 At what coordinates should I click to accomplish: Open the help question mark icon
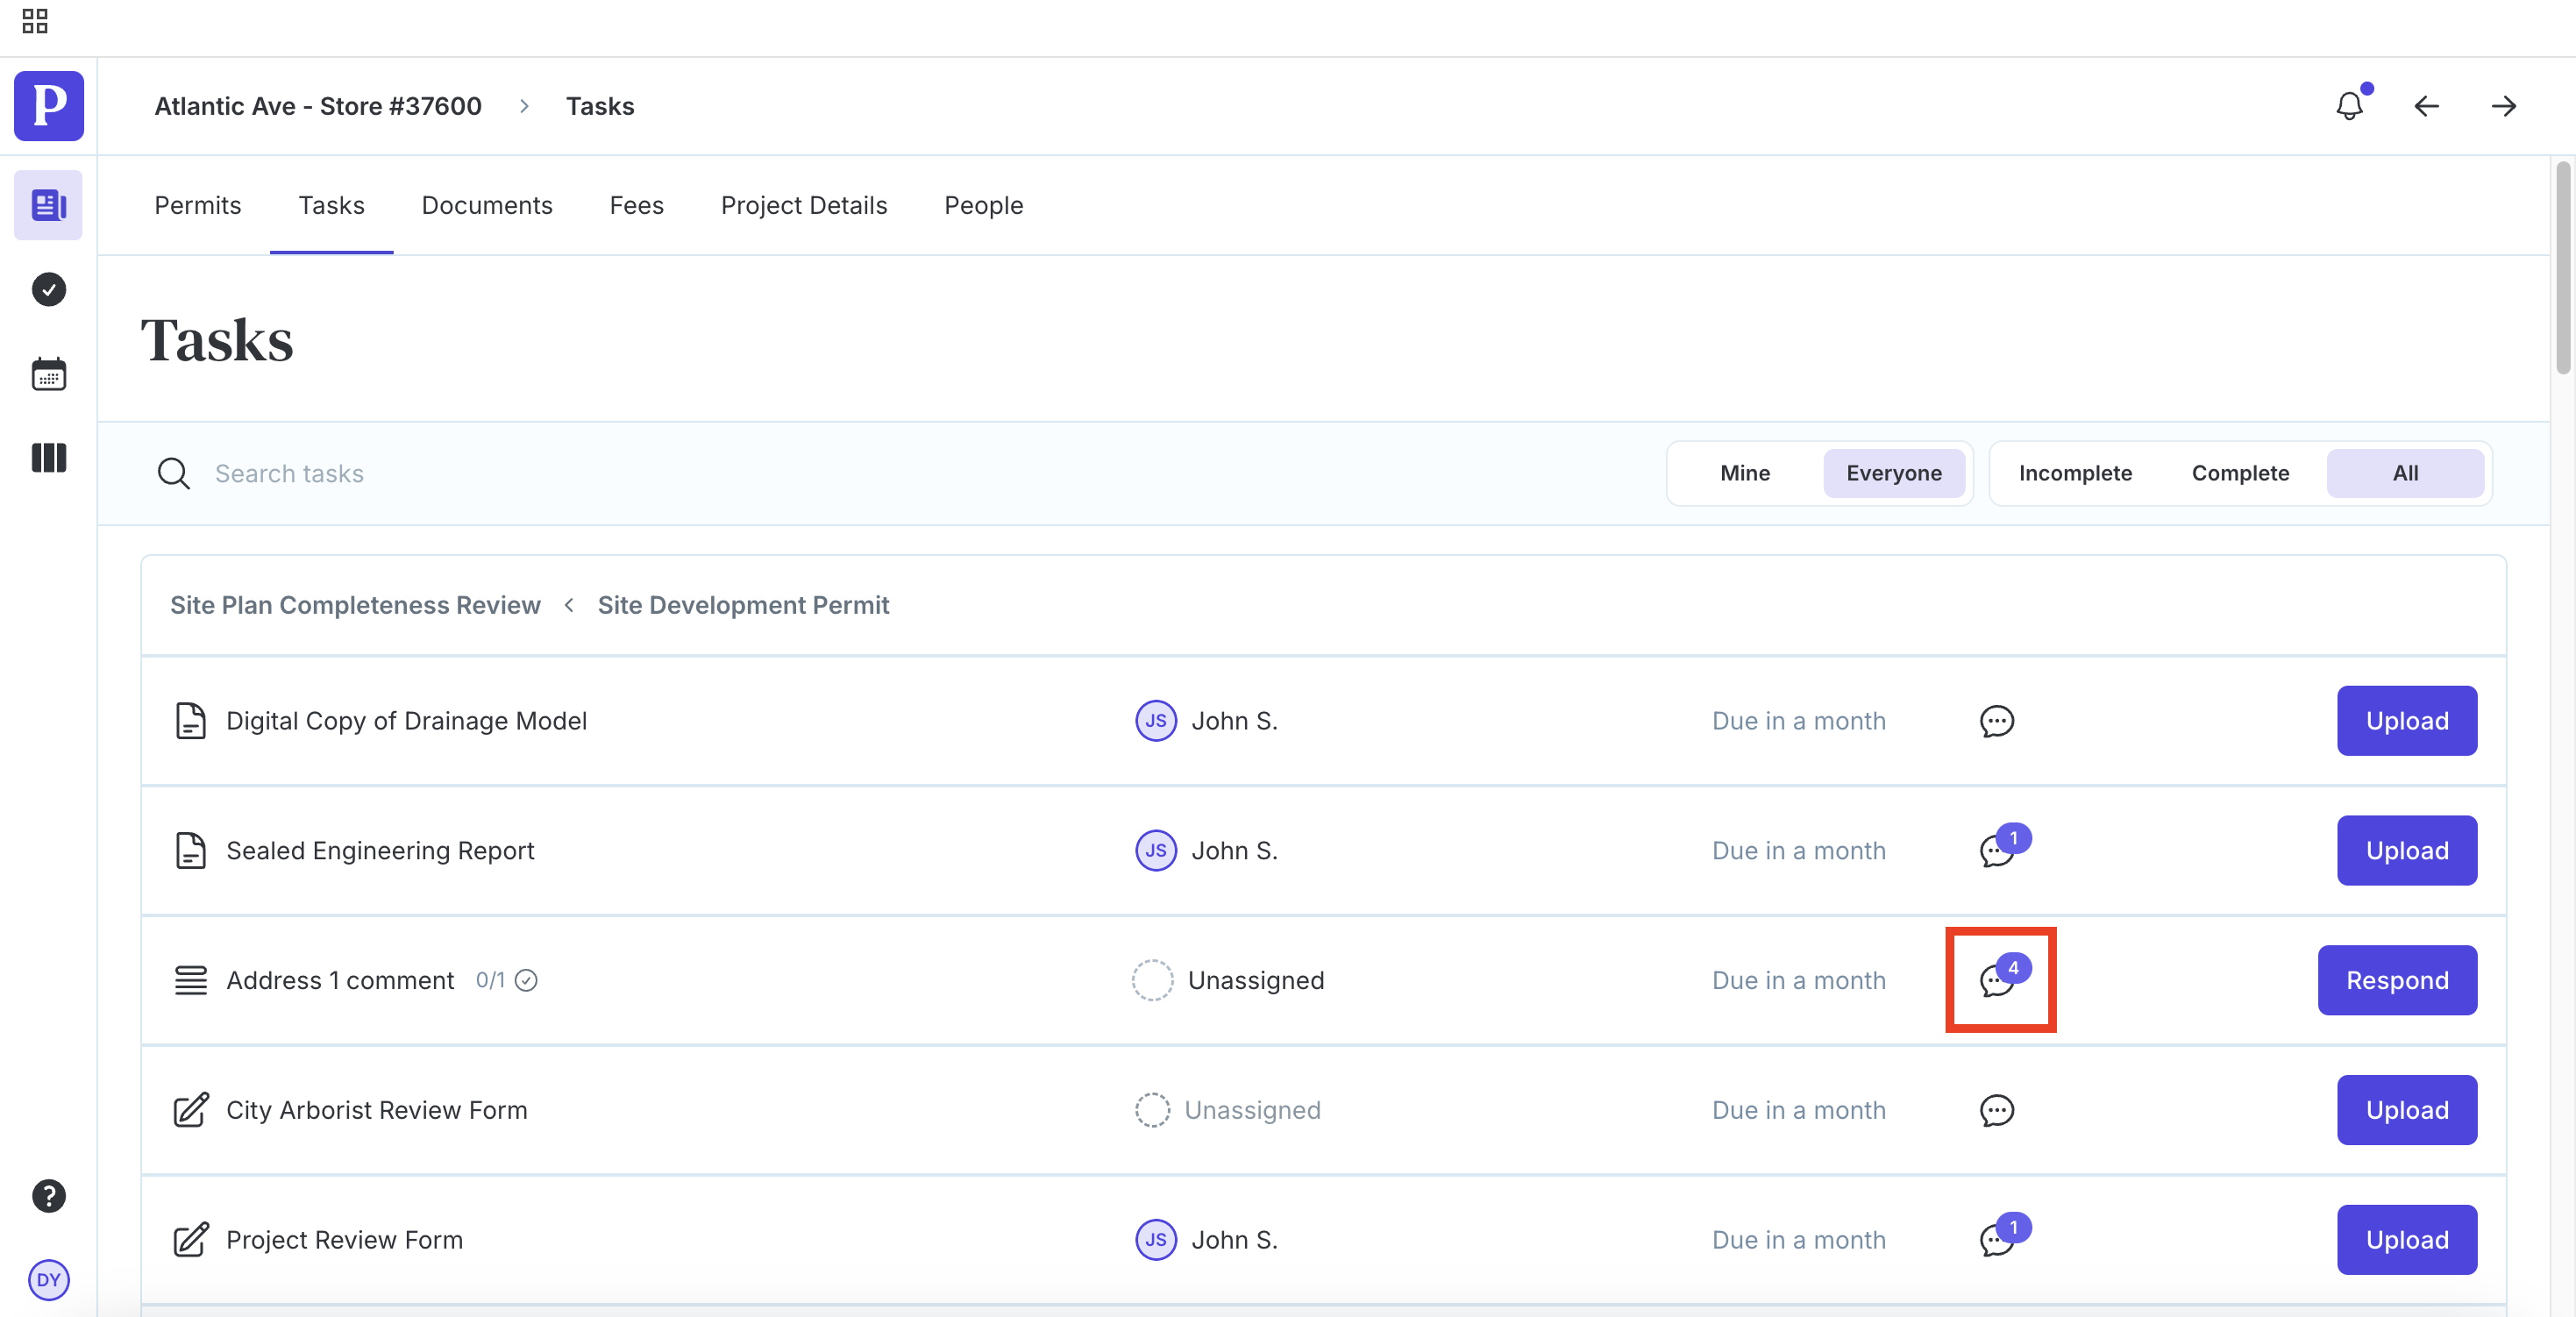tap(48, 1195)
